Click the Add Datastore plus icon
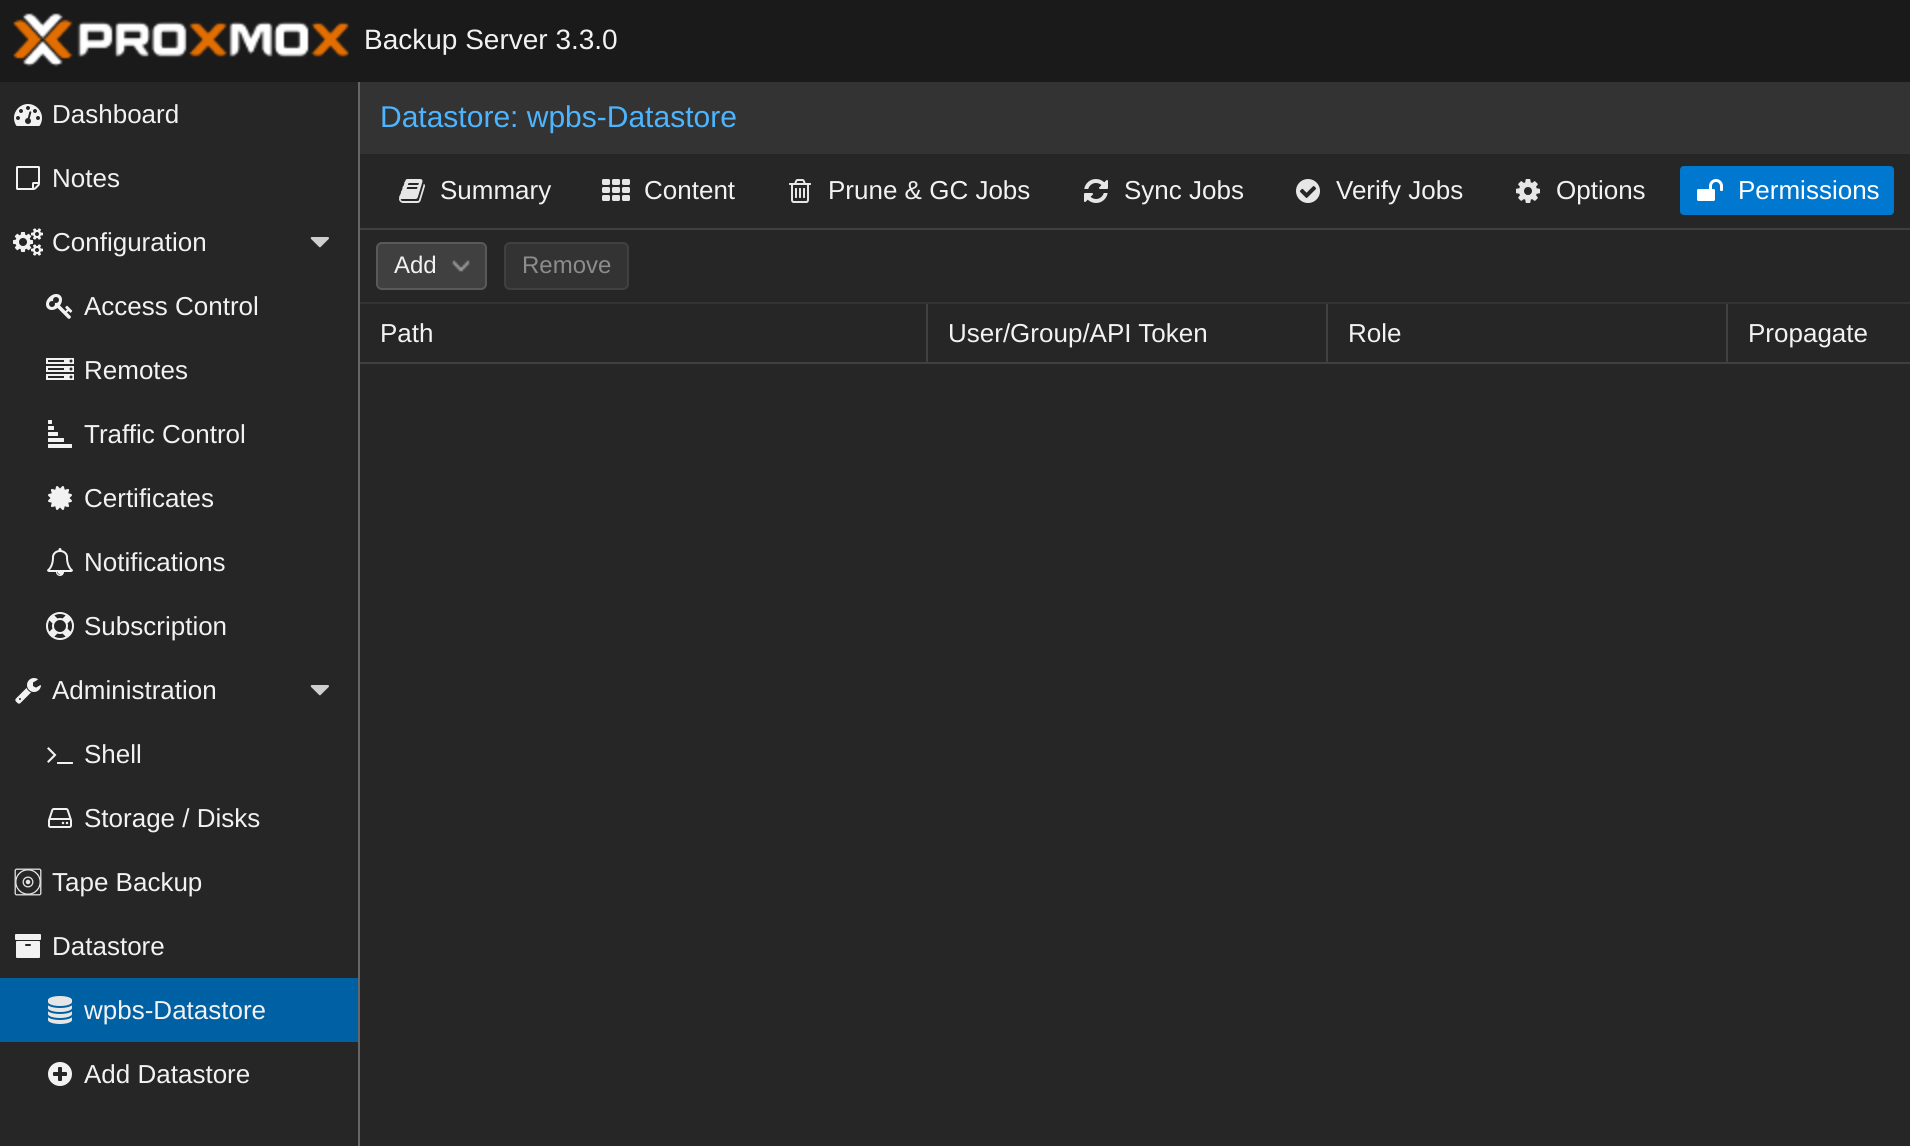The height and width of the screenshot is (1146, 1910). click(x=60, y=1074)
